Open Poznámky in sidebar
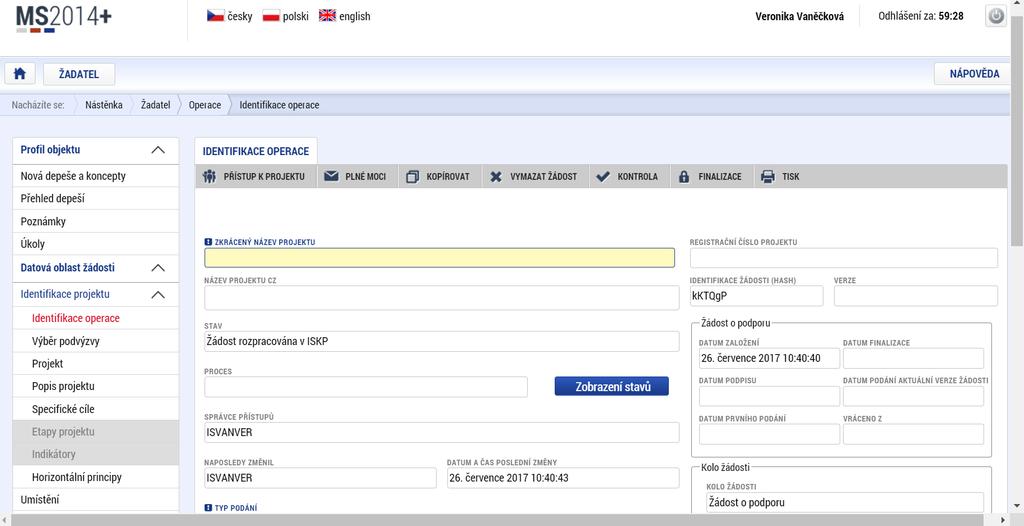This screenshot has height=526, width=1024. pos(95,221)
